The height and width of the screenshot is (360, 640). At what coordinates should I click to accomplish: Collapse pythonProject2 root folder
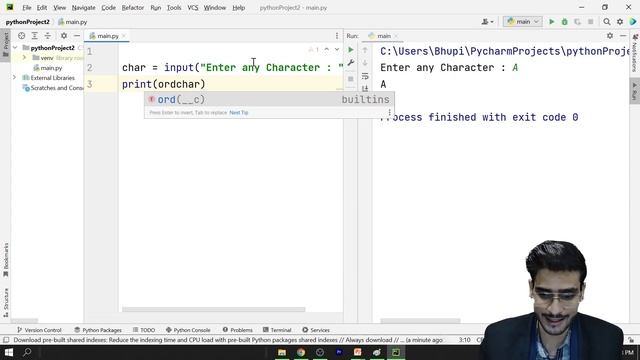pos(15,48)
